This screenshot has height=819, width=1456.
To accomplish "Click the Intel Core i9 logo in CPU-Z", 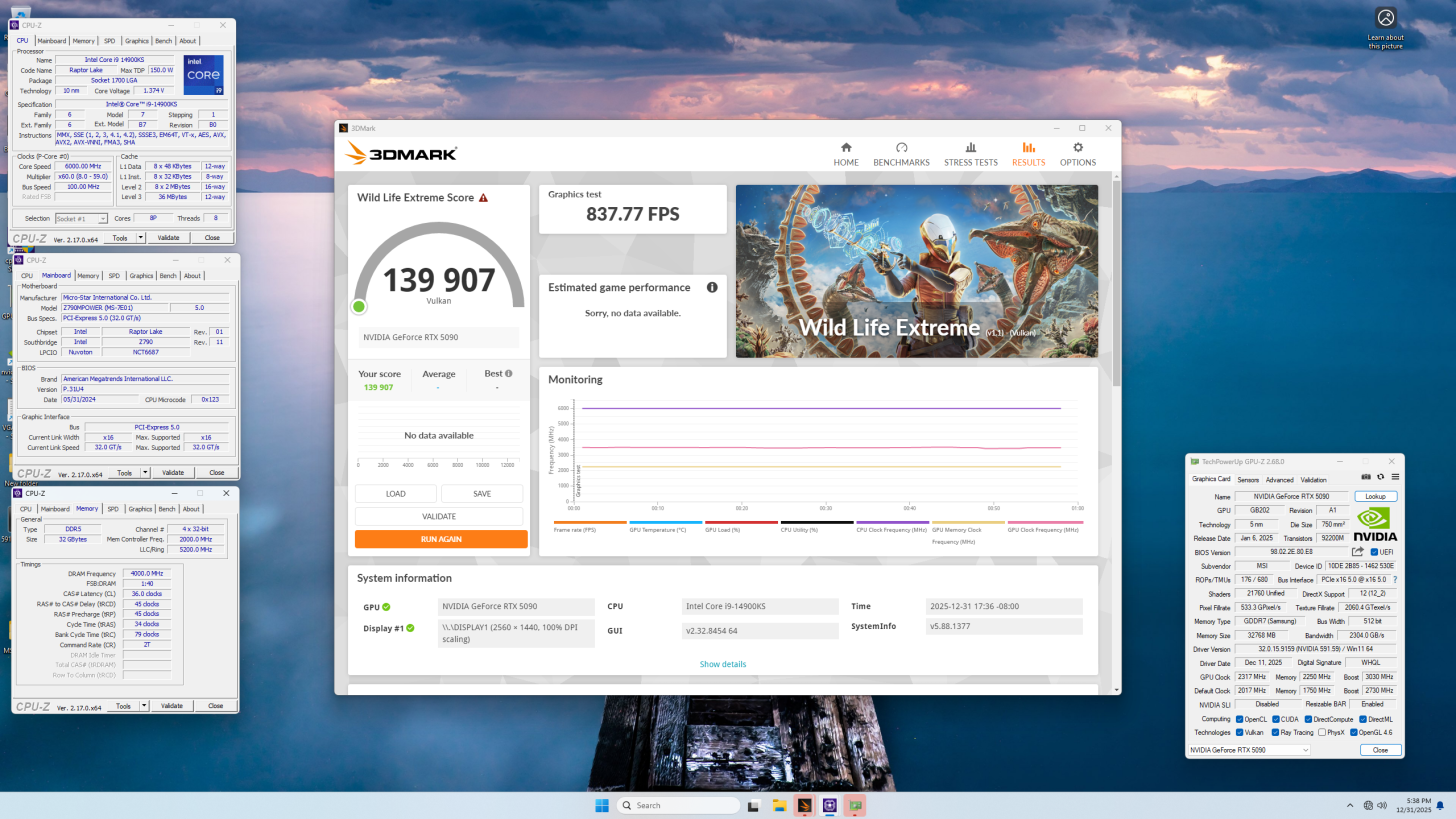I will point(204,75).
